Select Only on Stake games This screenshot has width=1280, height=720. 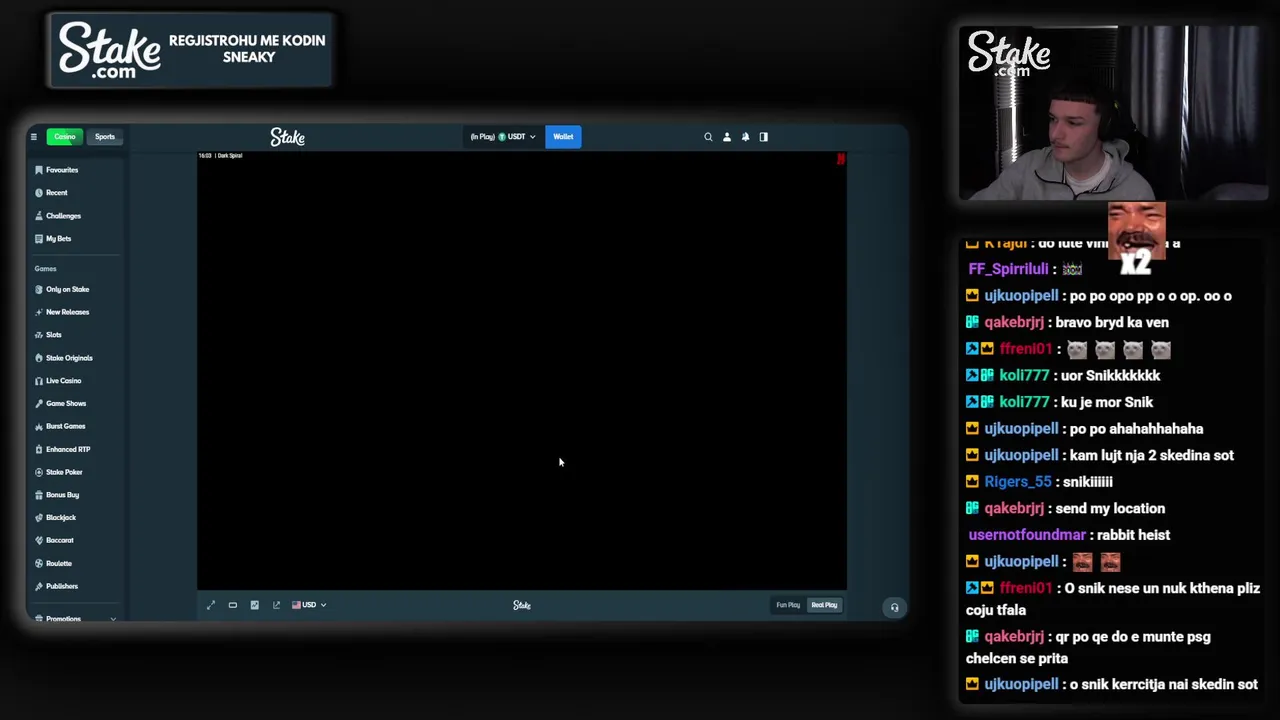[75, 289]
